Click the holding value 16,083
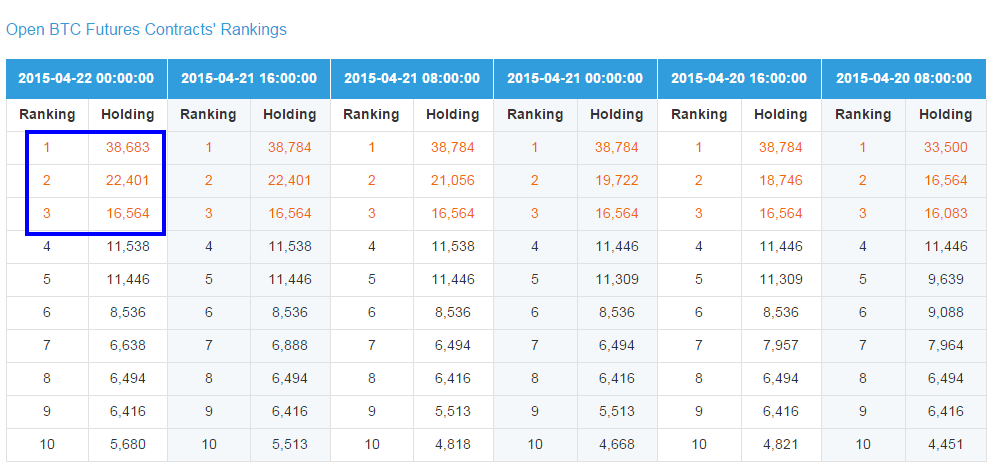This screenshot has height=466, width=994. (x=945, y=214)
